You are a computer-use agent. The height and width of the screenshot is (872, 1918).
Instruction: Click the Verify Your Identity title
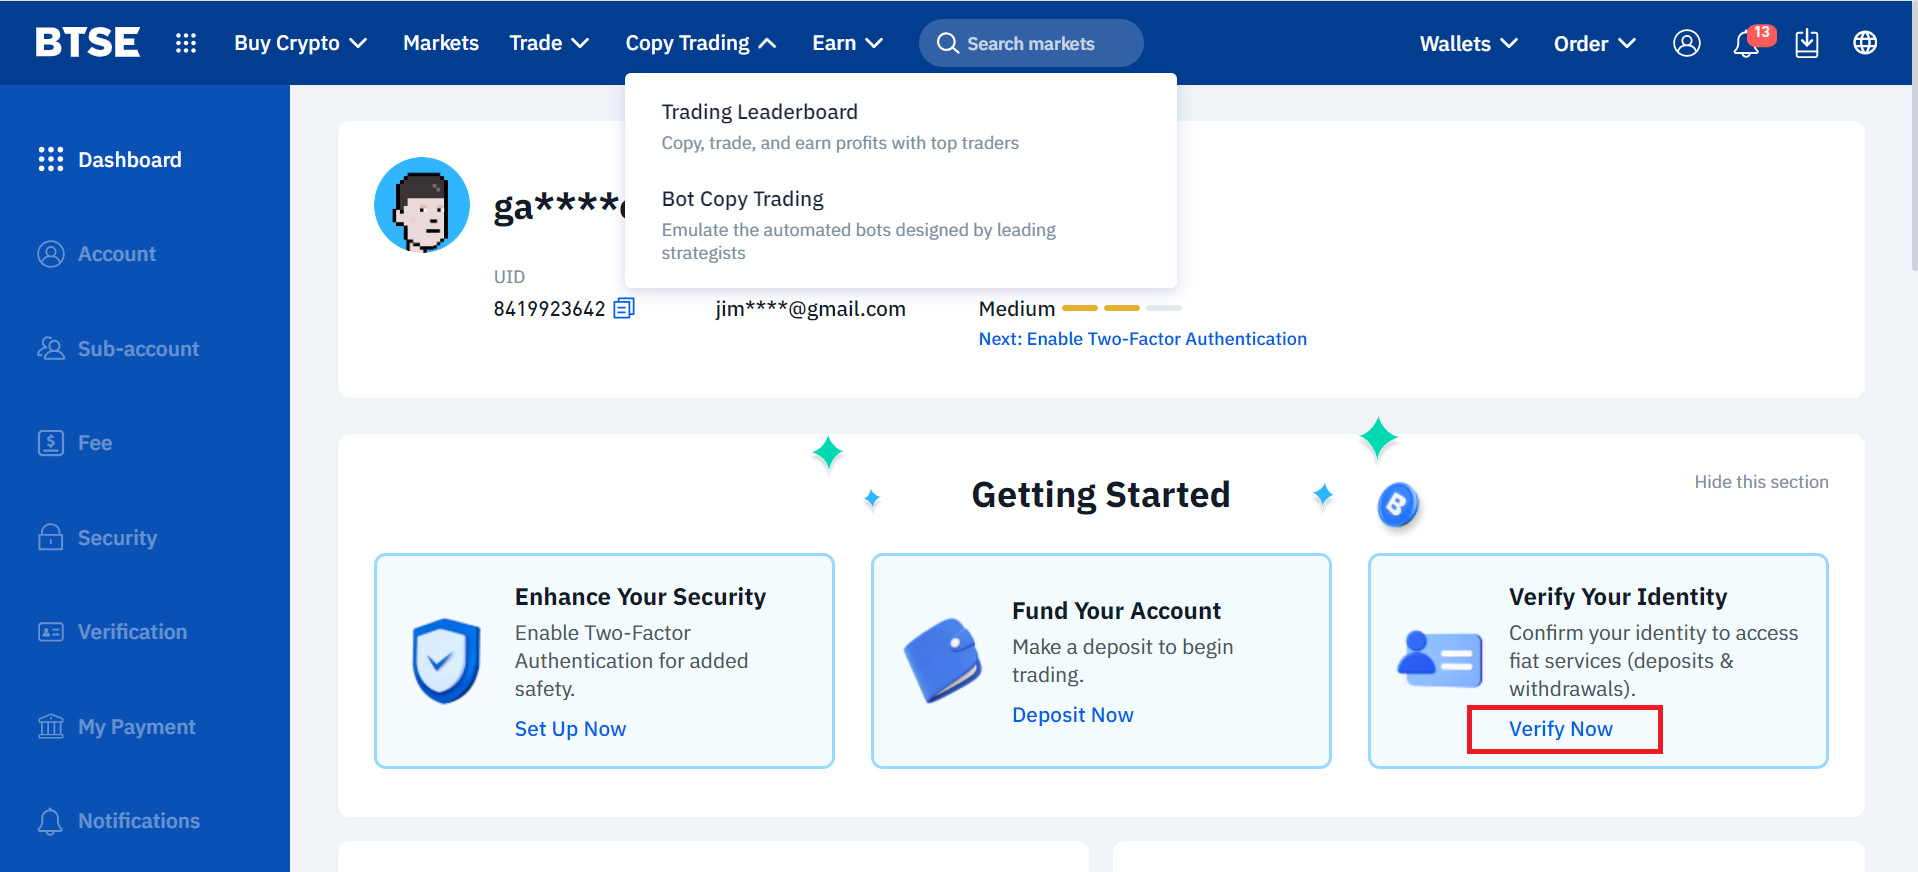click(1617, 597)
